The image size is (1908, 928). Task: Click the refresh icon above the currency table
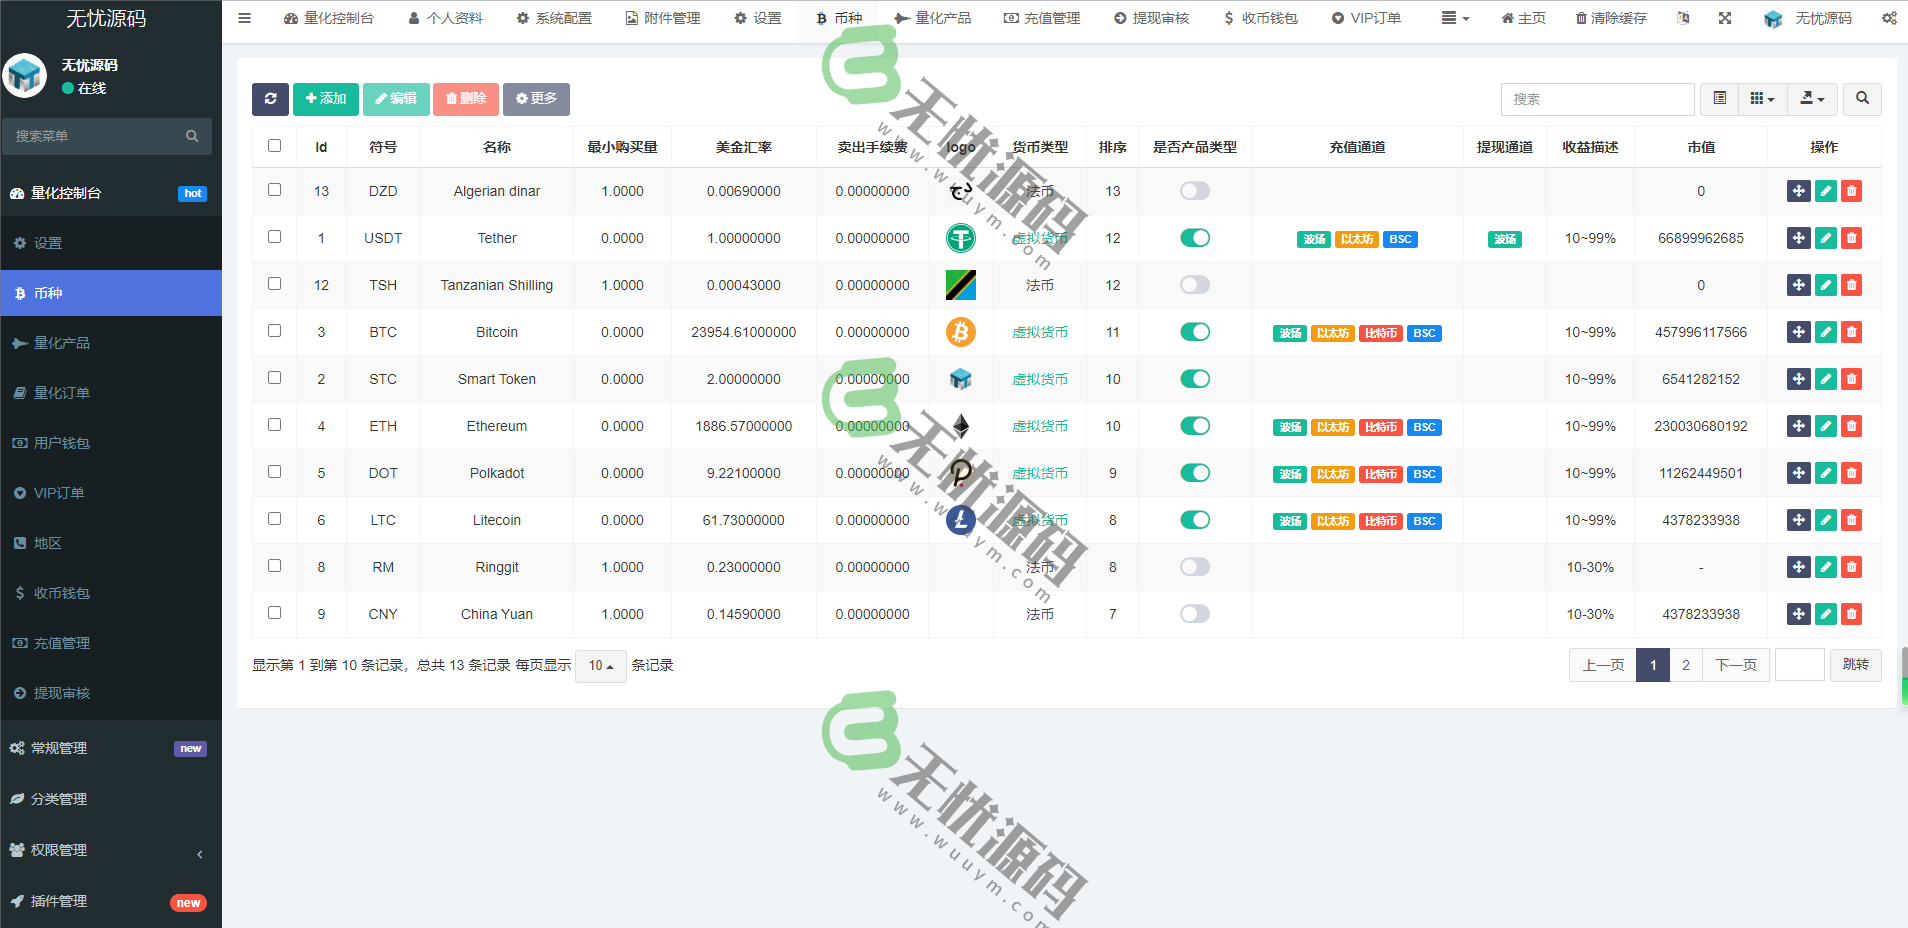click(270, 99)
